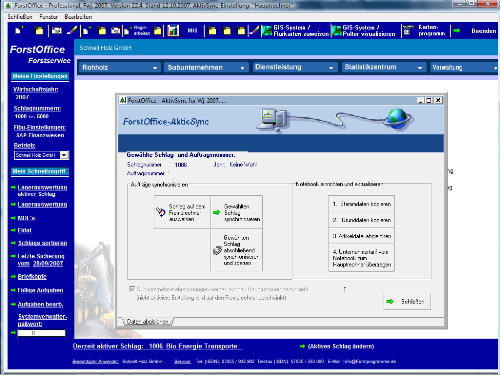The width and height of the screenshot is (500, 375).
Task: Click green arrow beside Fällige Aufgaben
Action: 13,290
